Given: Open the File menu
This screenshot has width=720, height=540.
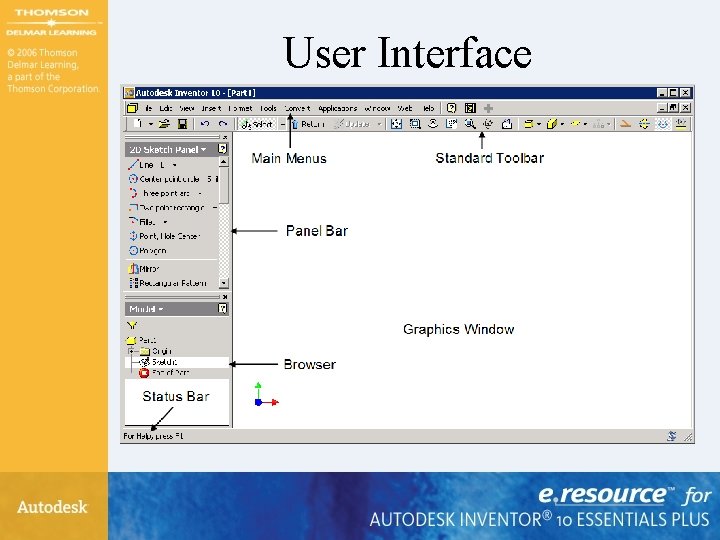Looking at the screenshot, I should [x=148, y=108].
